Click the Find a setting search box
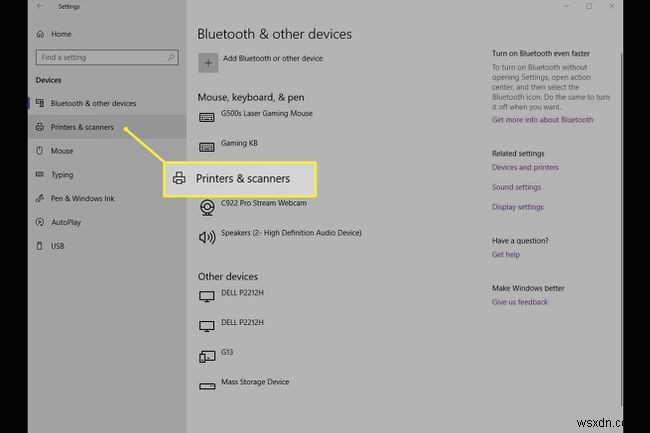650x433 pixels. [x=107, y=57]
